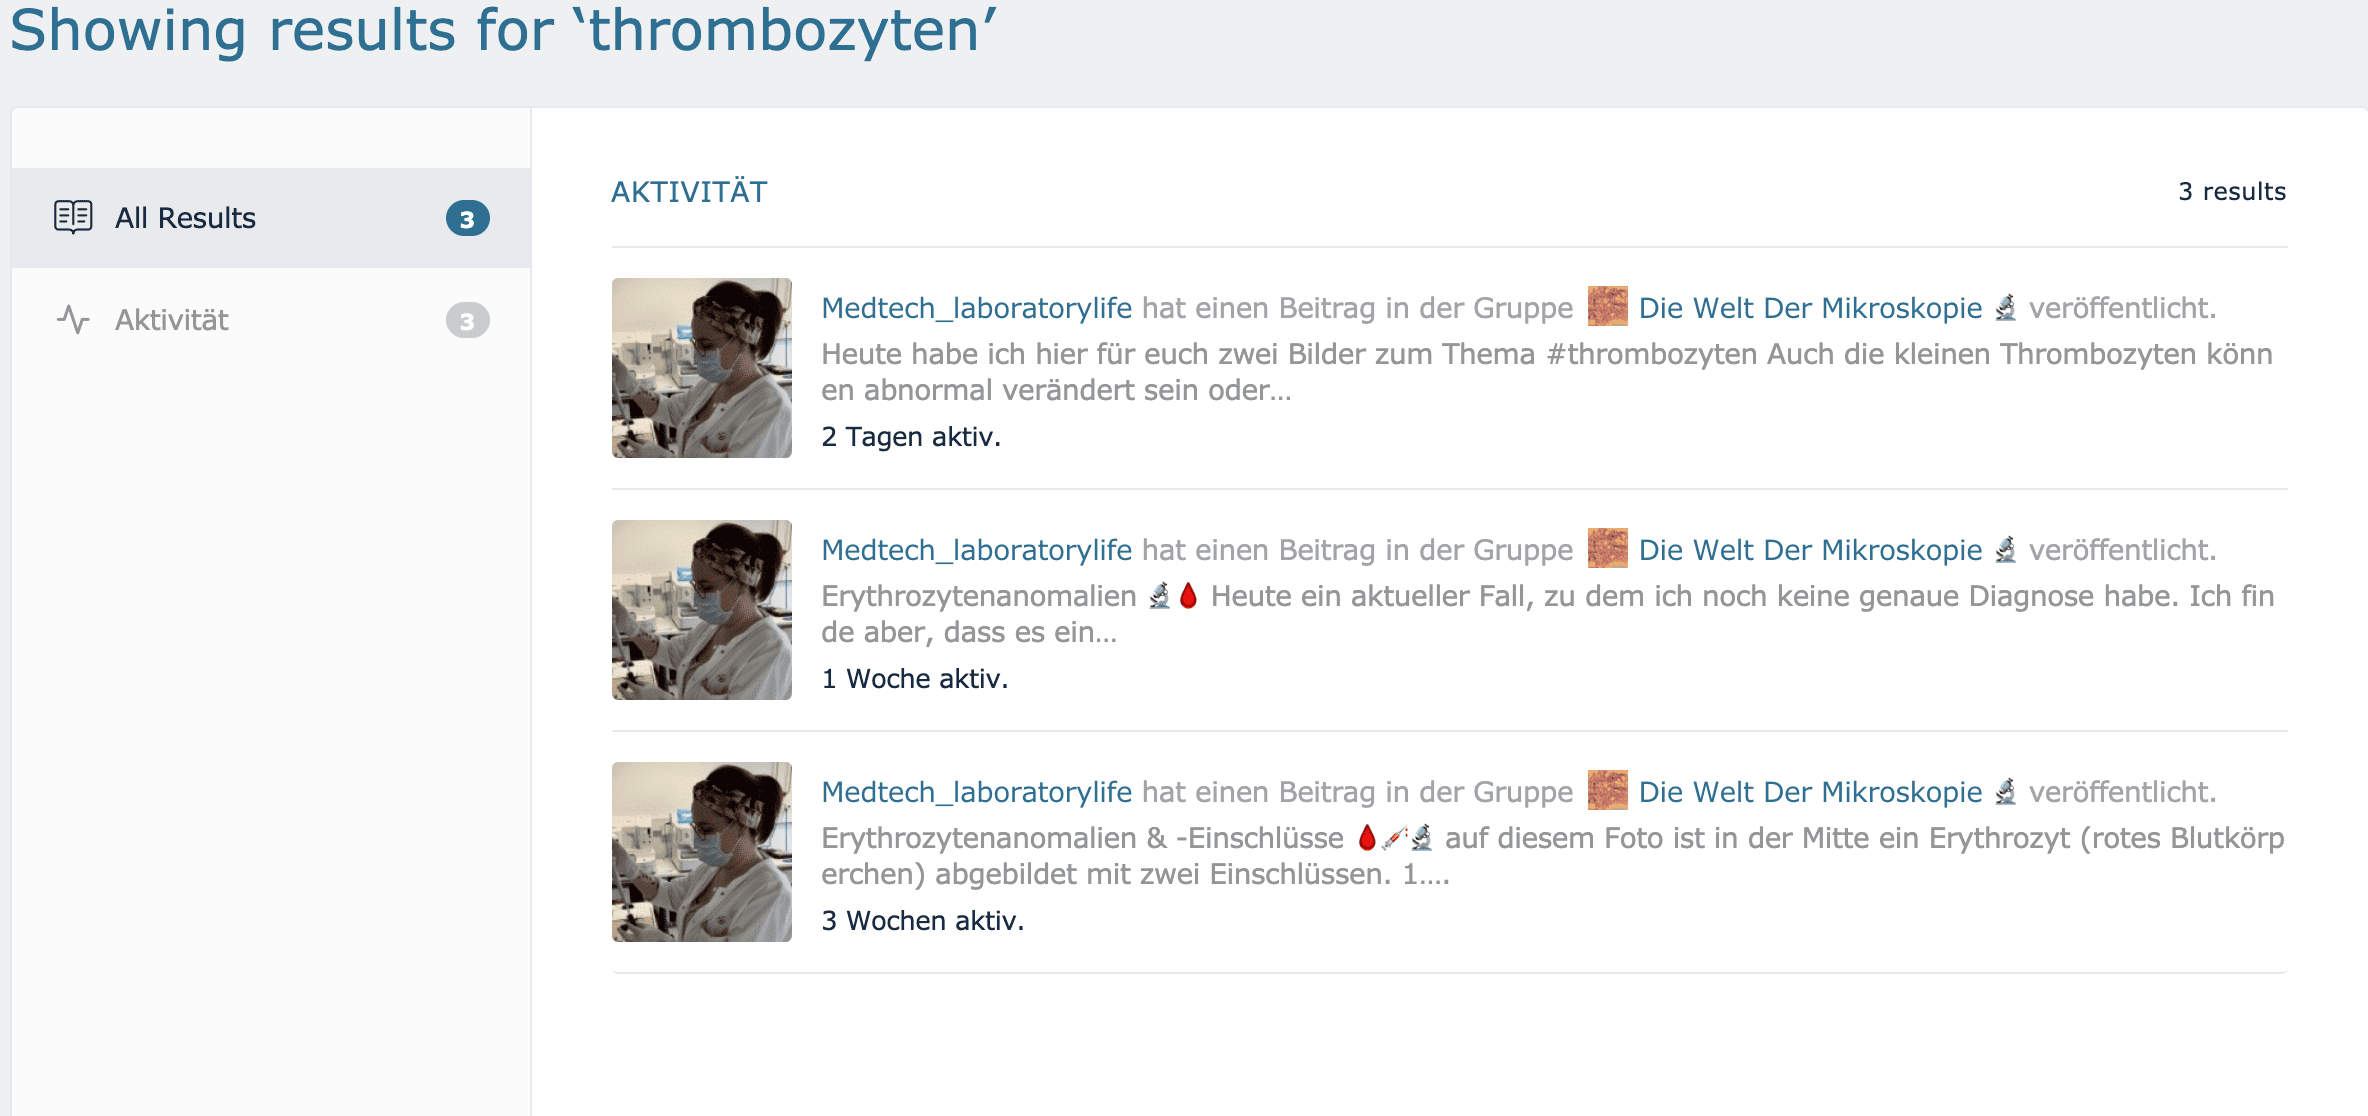Switch to the Aktivität filter tab
The width and height of the screenshot is (2368, 1116).
tap(172, 320)
